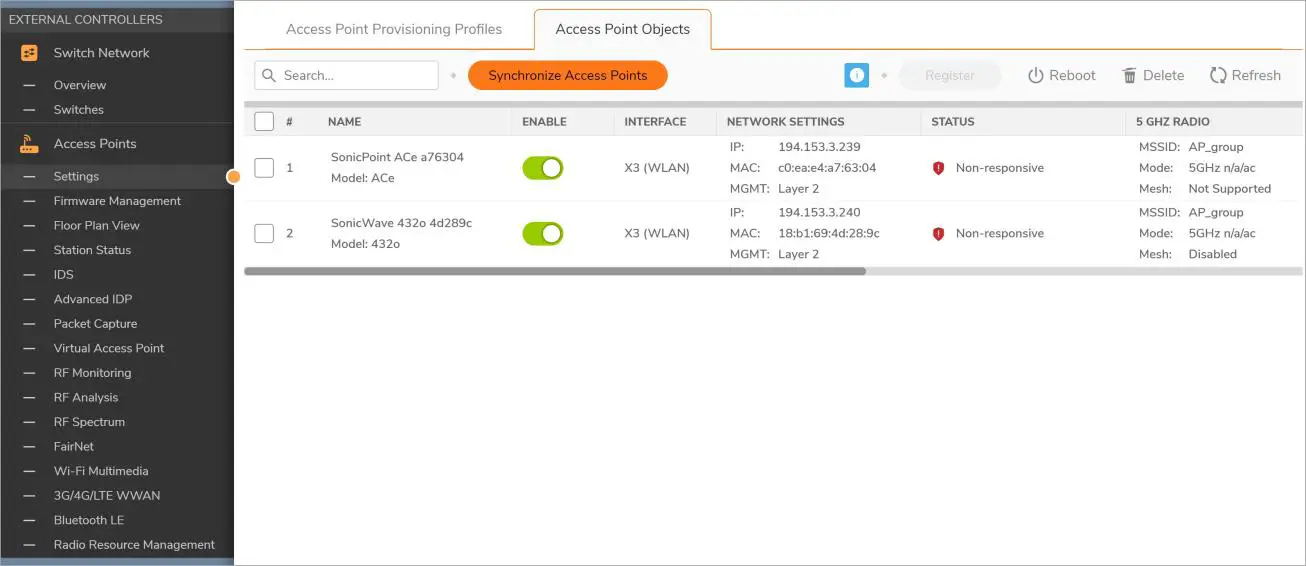Click the Access Points router icon
The width and height of the screenshot is (1306, 566).
click(29, 144)
